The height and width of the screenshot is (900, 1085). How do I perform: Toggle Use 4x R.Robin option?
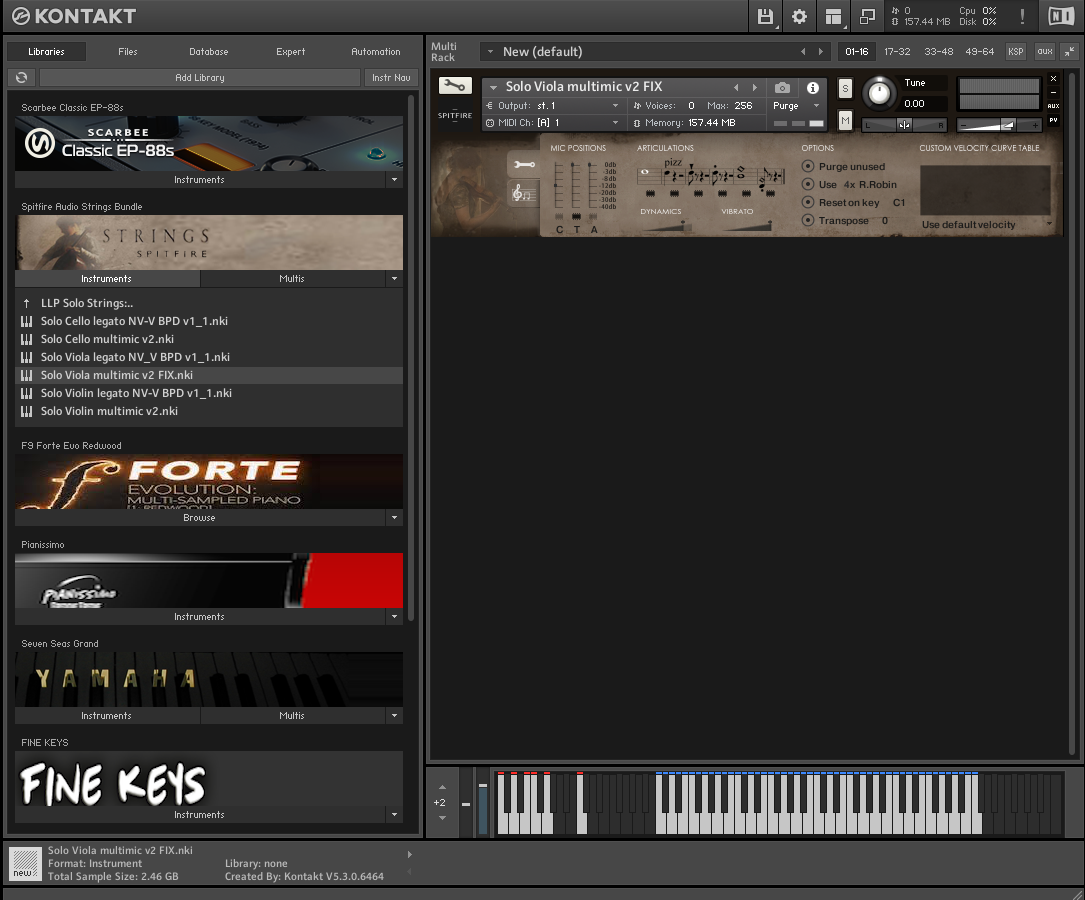808,184
